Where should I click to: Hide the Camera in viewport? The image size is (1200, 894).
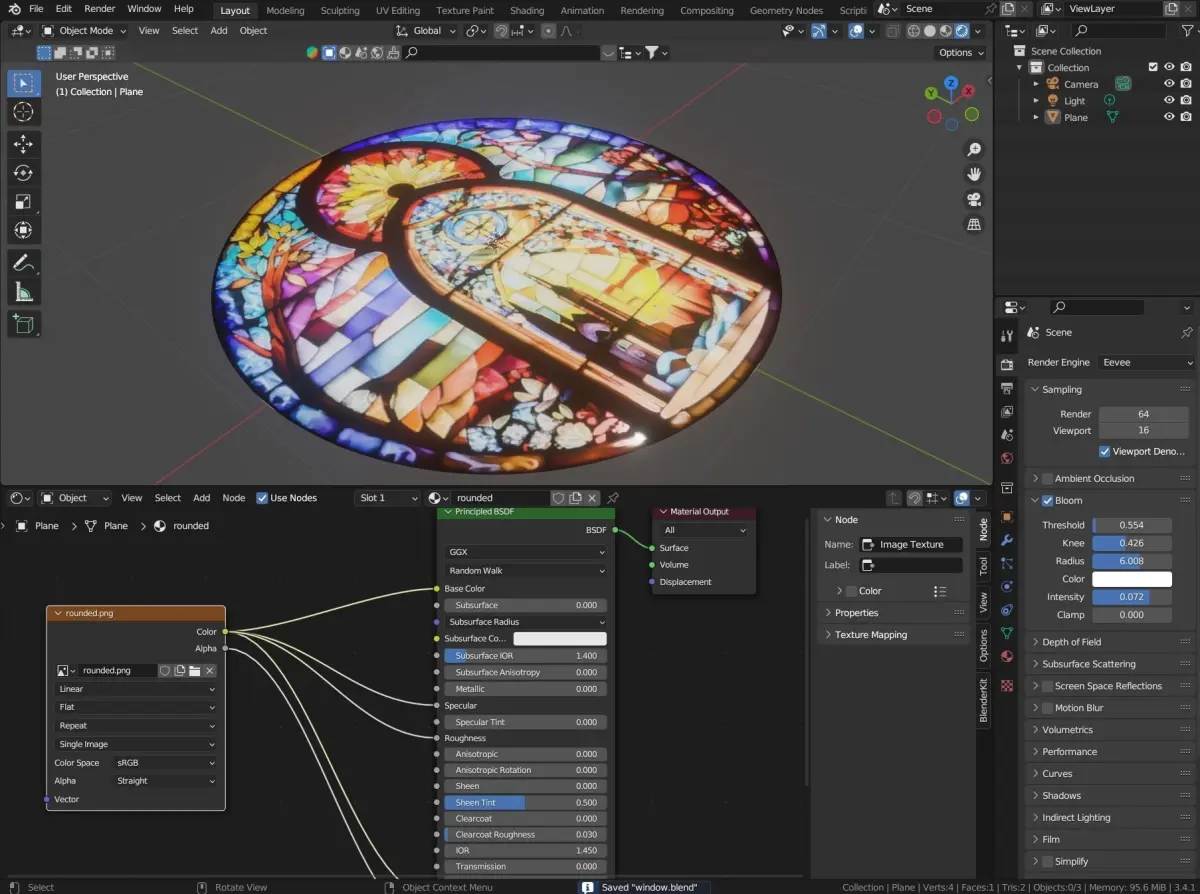(x=1169, y=84)
